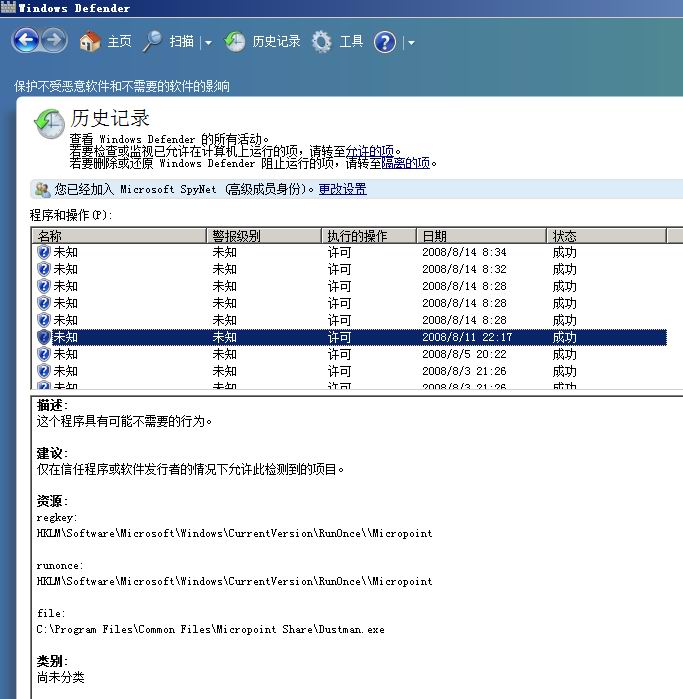The width and height of the screenshot is (683, 699).
Task: Click shield icon of 2008/8/11 22:17 row
Action: 44,337
